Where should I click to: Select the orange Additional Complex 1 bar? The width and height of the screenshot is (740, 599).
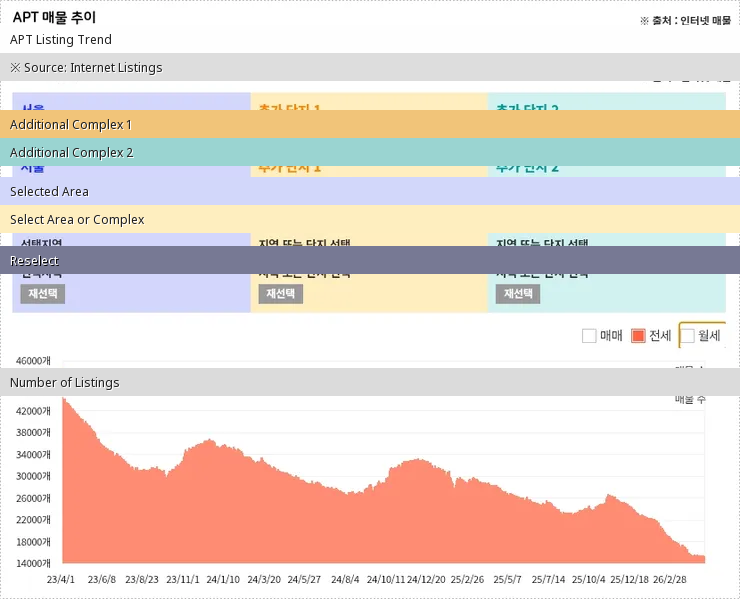point(370,124)
